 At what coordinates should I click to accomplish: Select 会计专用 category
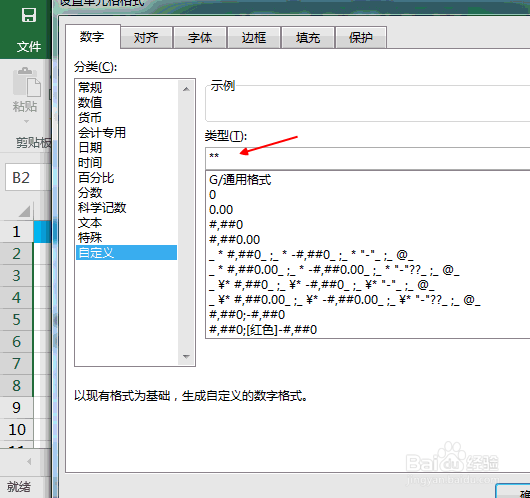pyautogui.click(x=126, y=133)
